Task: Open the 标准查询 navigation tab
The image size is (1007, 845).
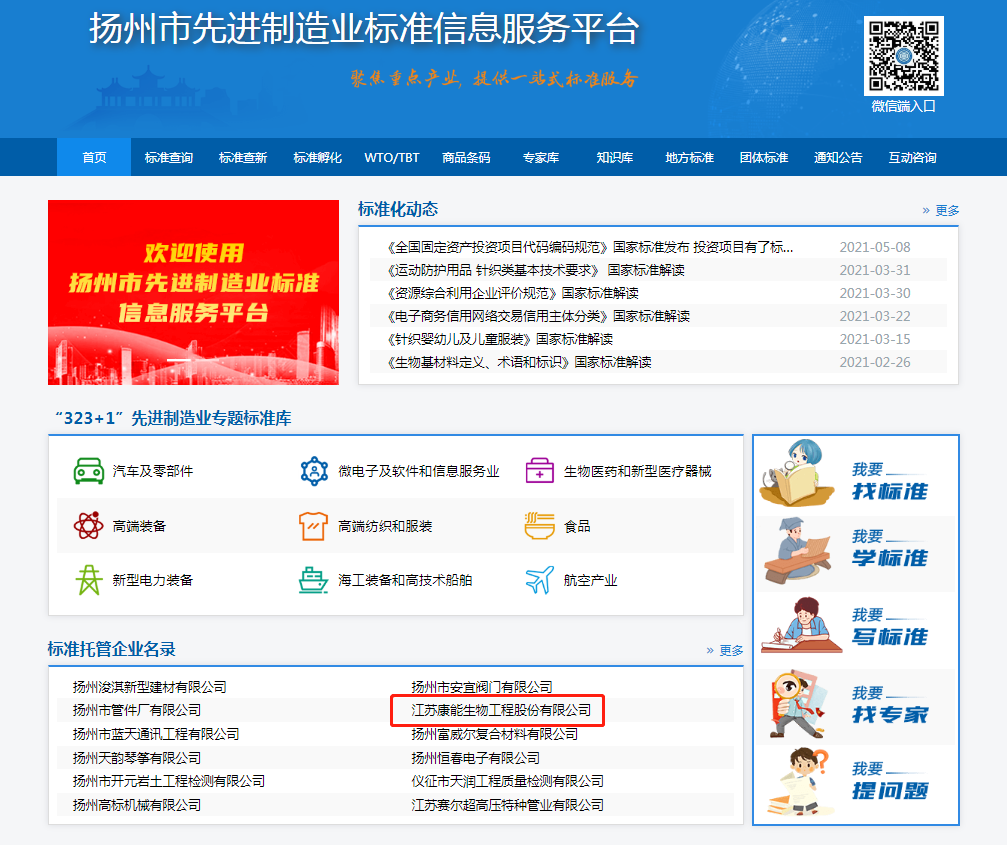Action: 169,158
